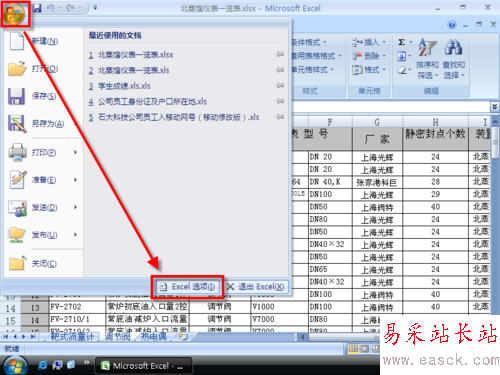The height and width of the screenshot is (375, 500).
Task: Click the Windows Start orb
Action: click(x=14, y=366)
